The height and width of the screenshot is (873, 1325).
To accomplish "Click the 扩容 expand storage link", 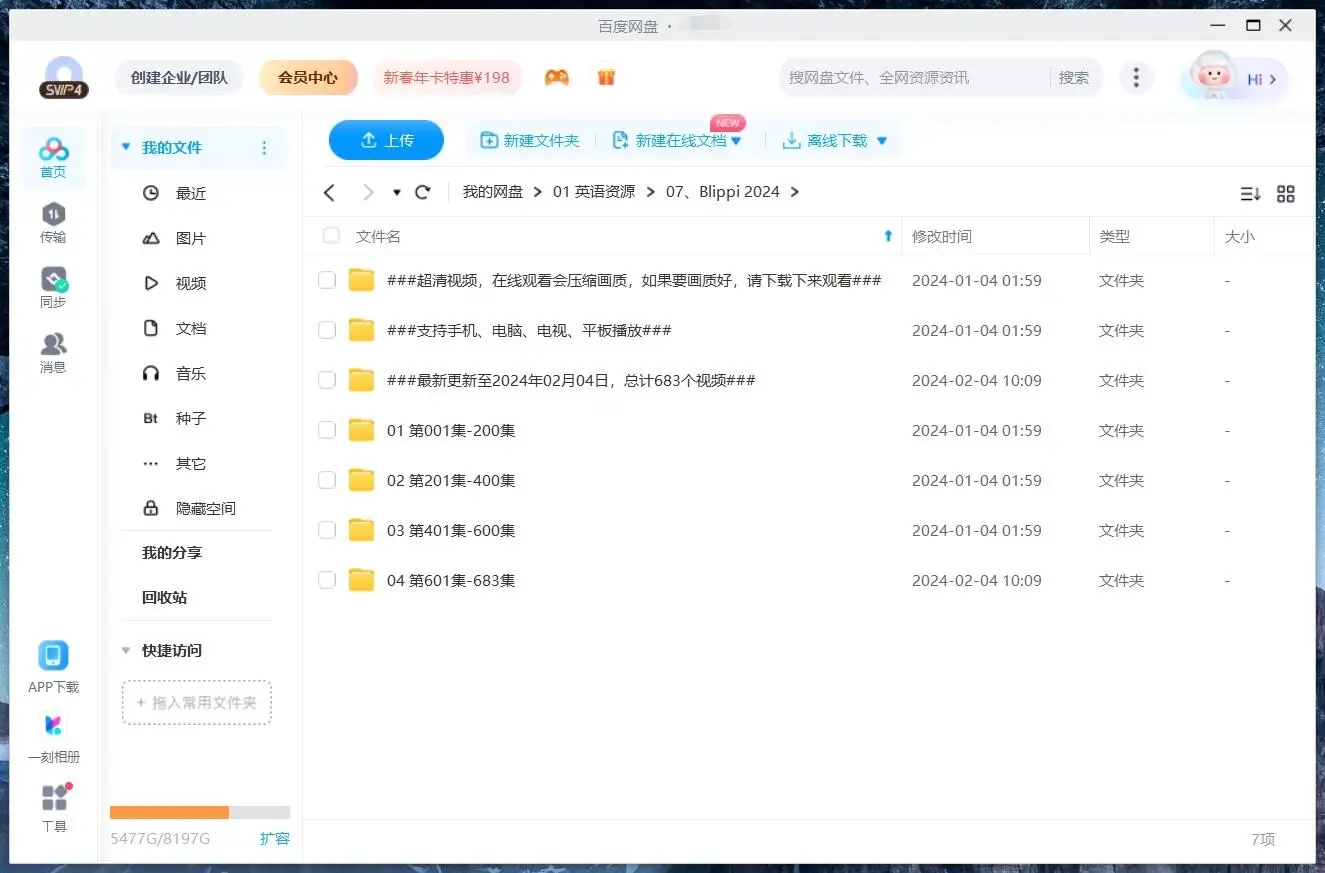I will coord(274,839).
